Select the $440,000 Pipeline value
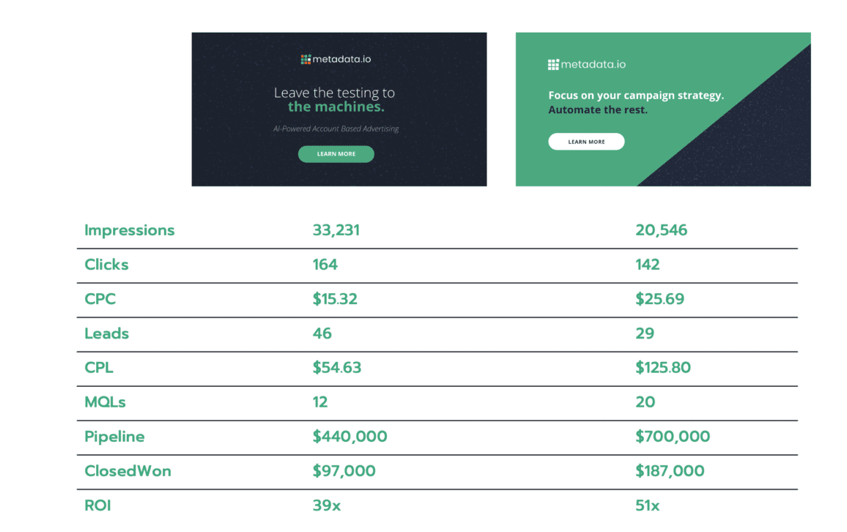Image resolution: width=847 pixels, height=532 pixels. [x=349, y=437]
